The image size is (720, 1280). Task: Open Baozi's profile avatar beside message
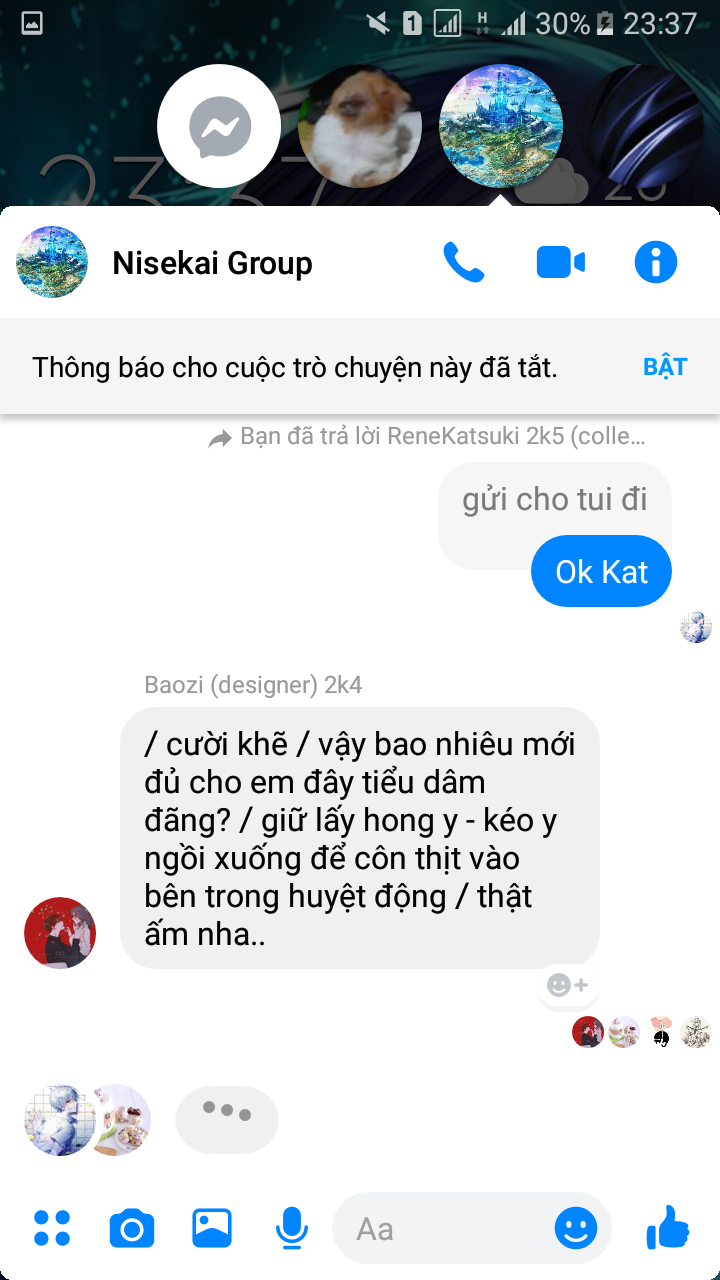[x=60, y=932]
